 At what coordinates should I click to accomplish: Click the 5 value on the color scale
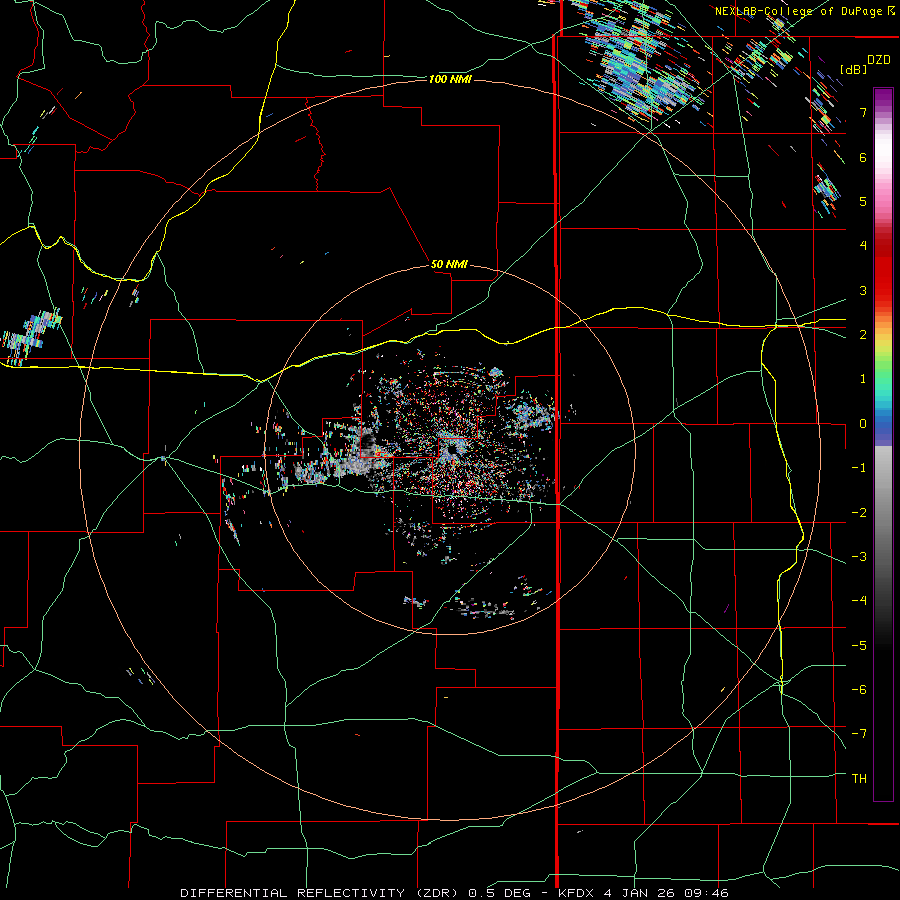pyautogui.click(x=863, y=201)
